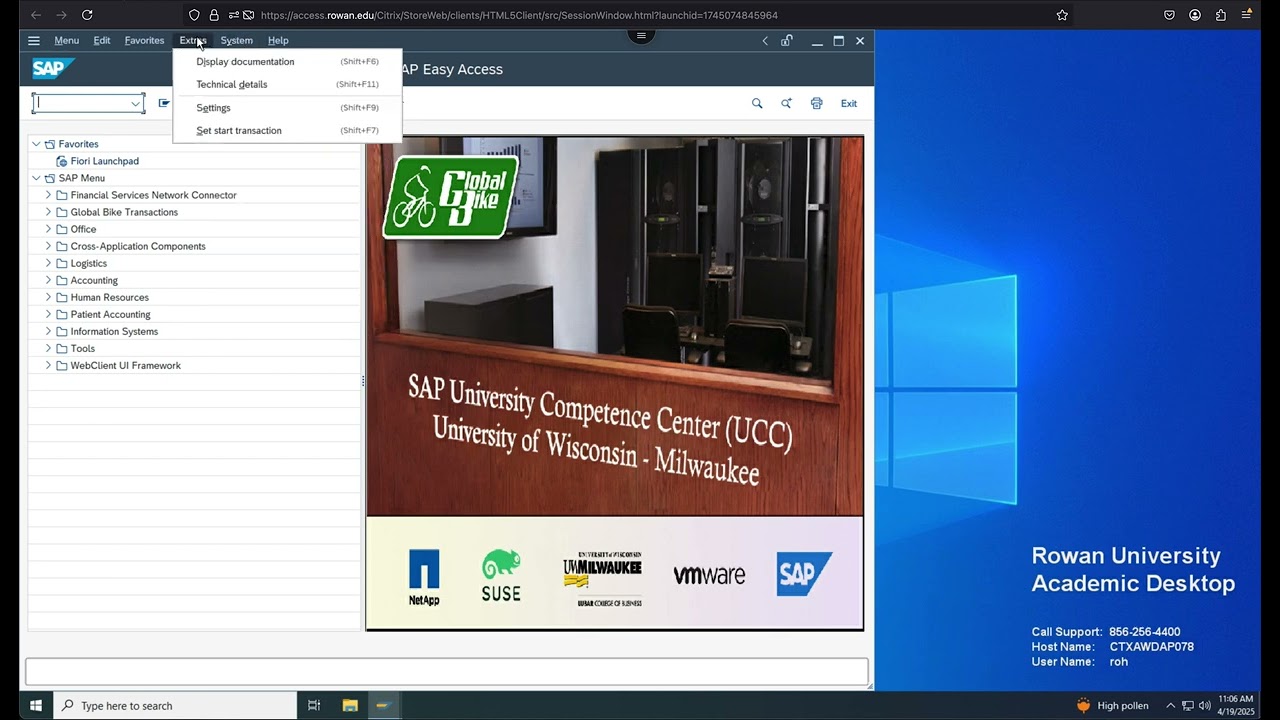
Task: Open the command field dropdown arrow
Action: [x=135, y=103]
